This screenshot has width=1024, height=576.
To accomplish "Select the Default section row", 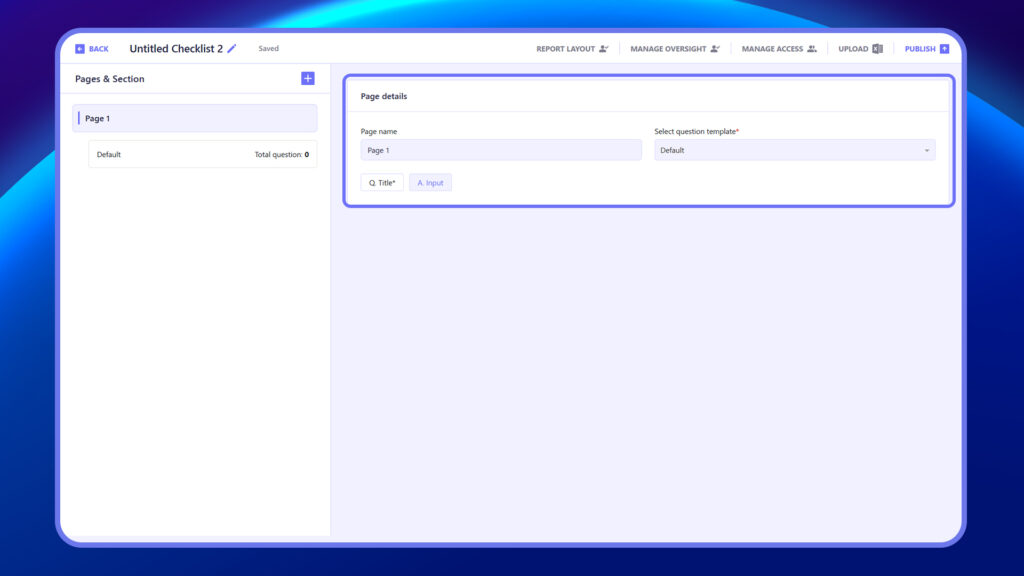I will click(x=202, y=154).
